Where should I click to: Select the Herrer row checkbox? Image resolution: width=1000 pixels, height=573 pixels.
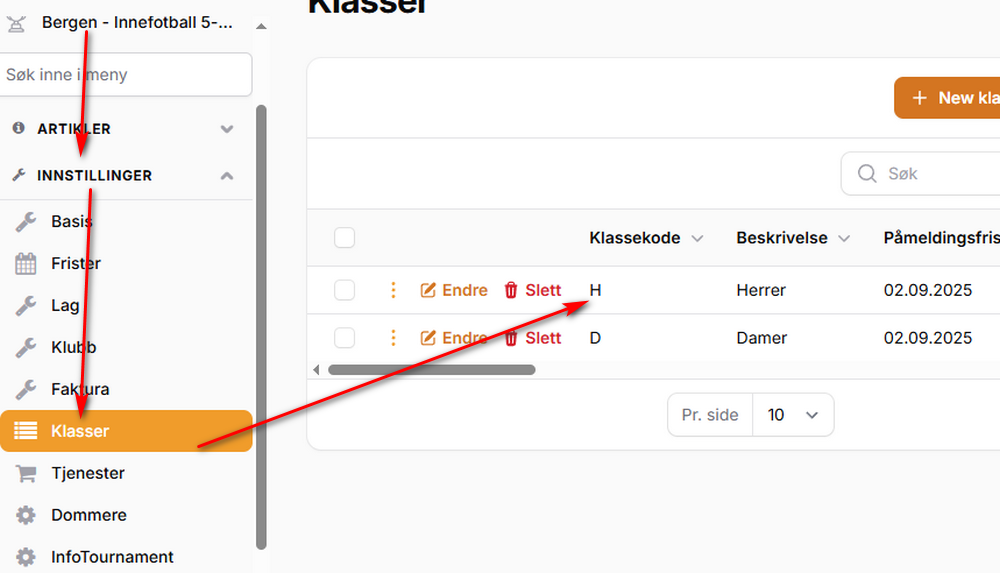tap(345, 290)
